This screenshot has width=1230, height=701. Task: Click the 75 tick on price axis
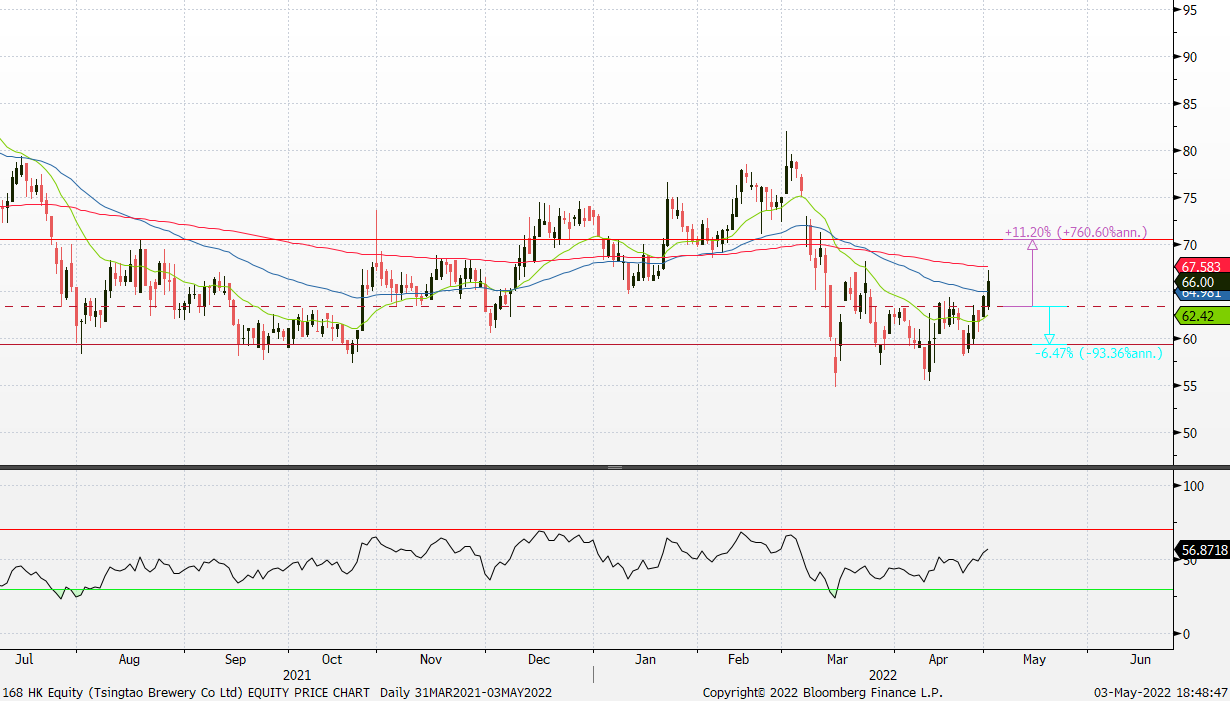click(x=1190, y=198)
